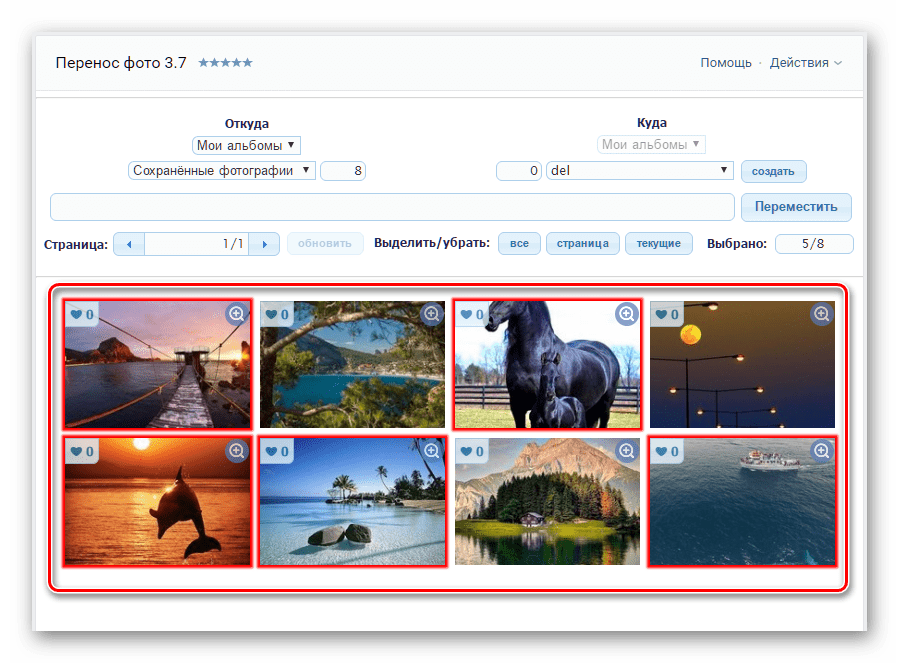Click the 'Выбрано' field showing 5/8
The width and height of the screenshot is (899, 663).
tap(814, 244)
